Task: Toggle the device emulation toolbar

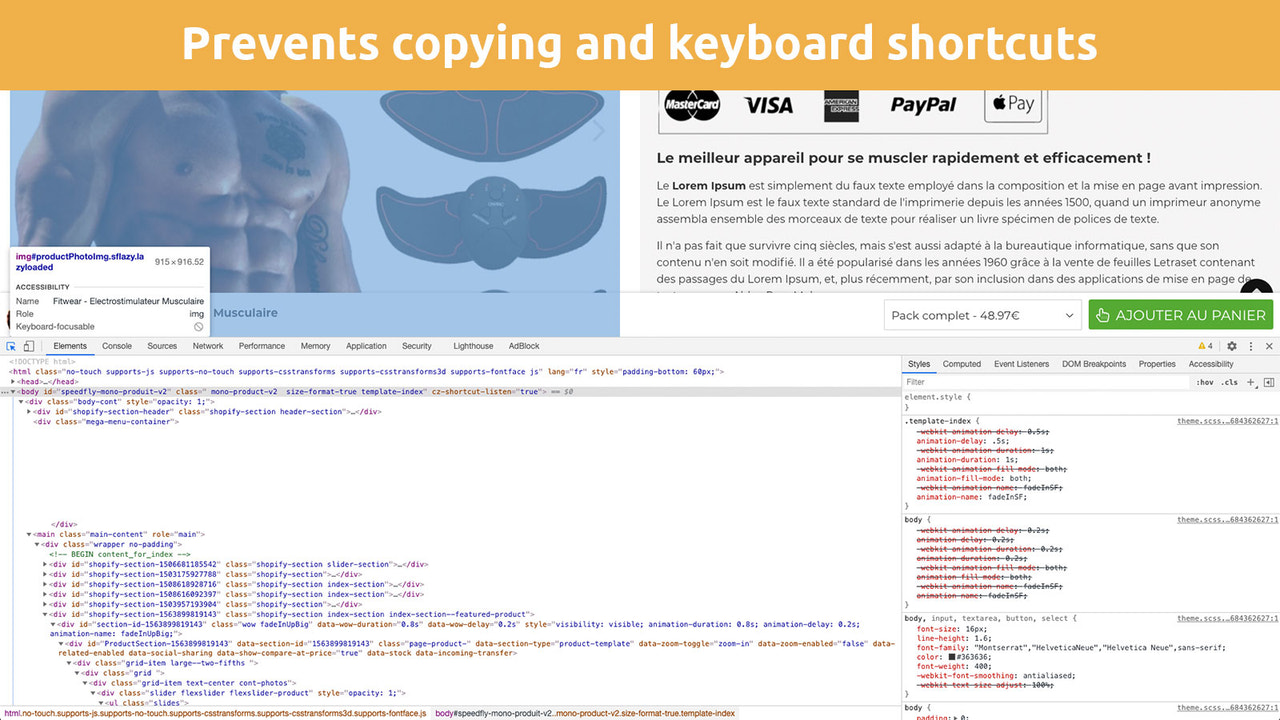Action: [27, 346]
